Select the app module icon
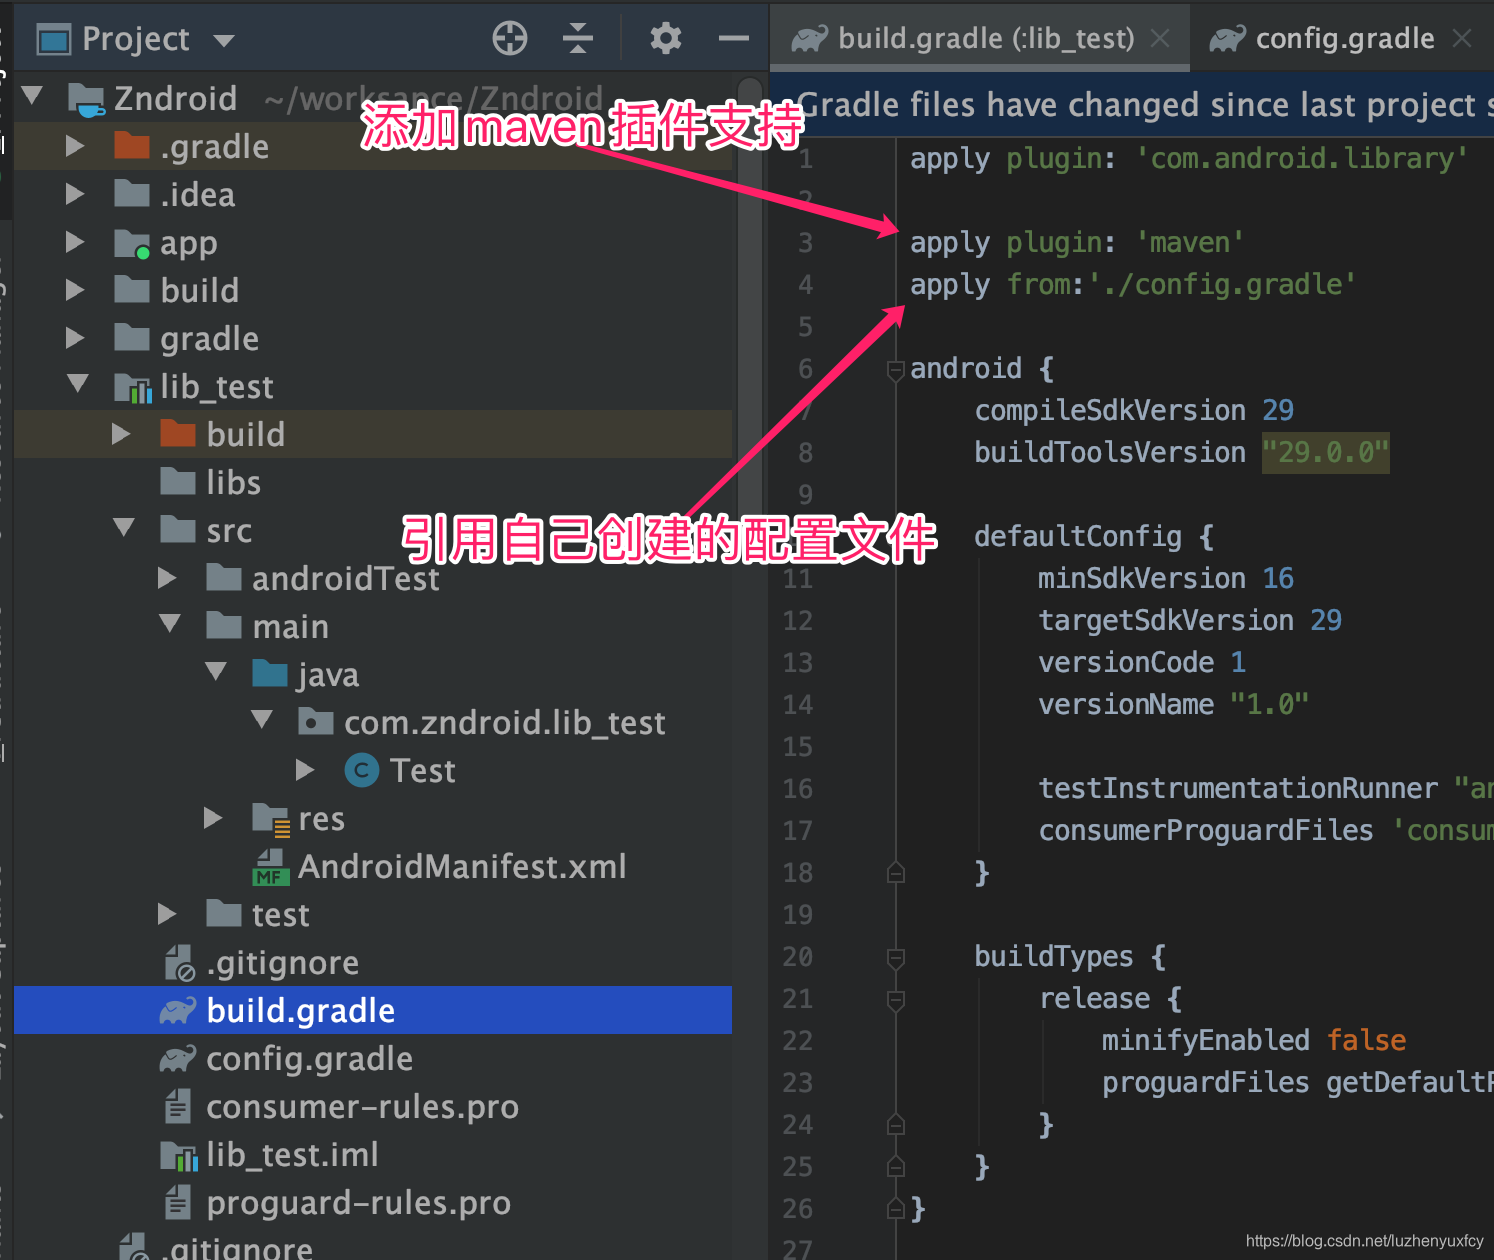This screenshot has width=1494, height=1260. [x=132, y=243]
